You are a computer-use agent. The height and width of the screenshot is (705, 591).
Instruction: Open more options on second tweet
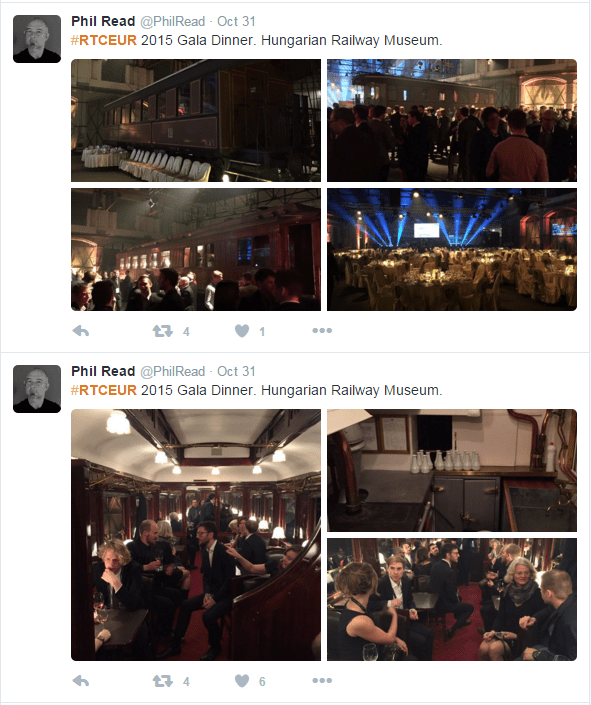tap(322, 680)
